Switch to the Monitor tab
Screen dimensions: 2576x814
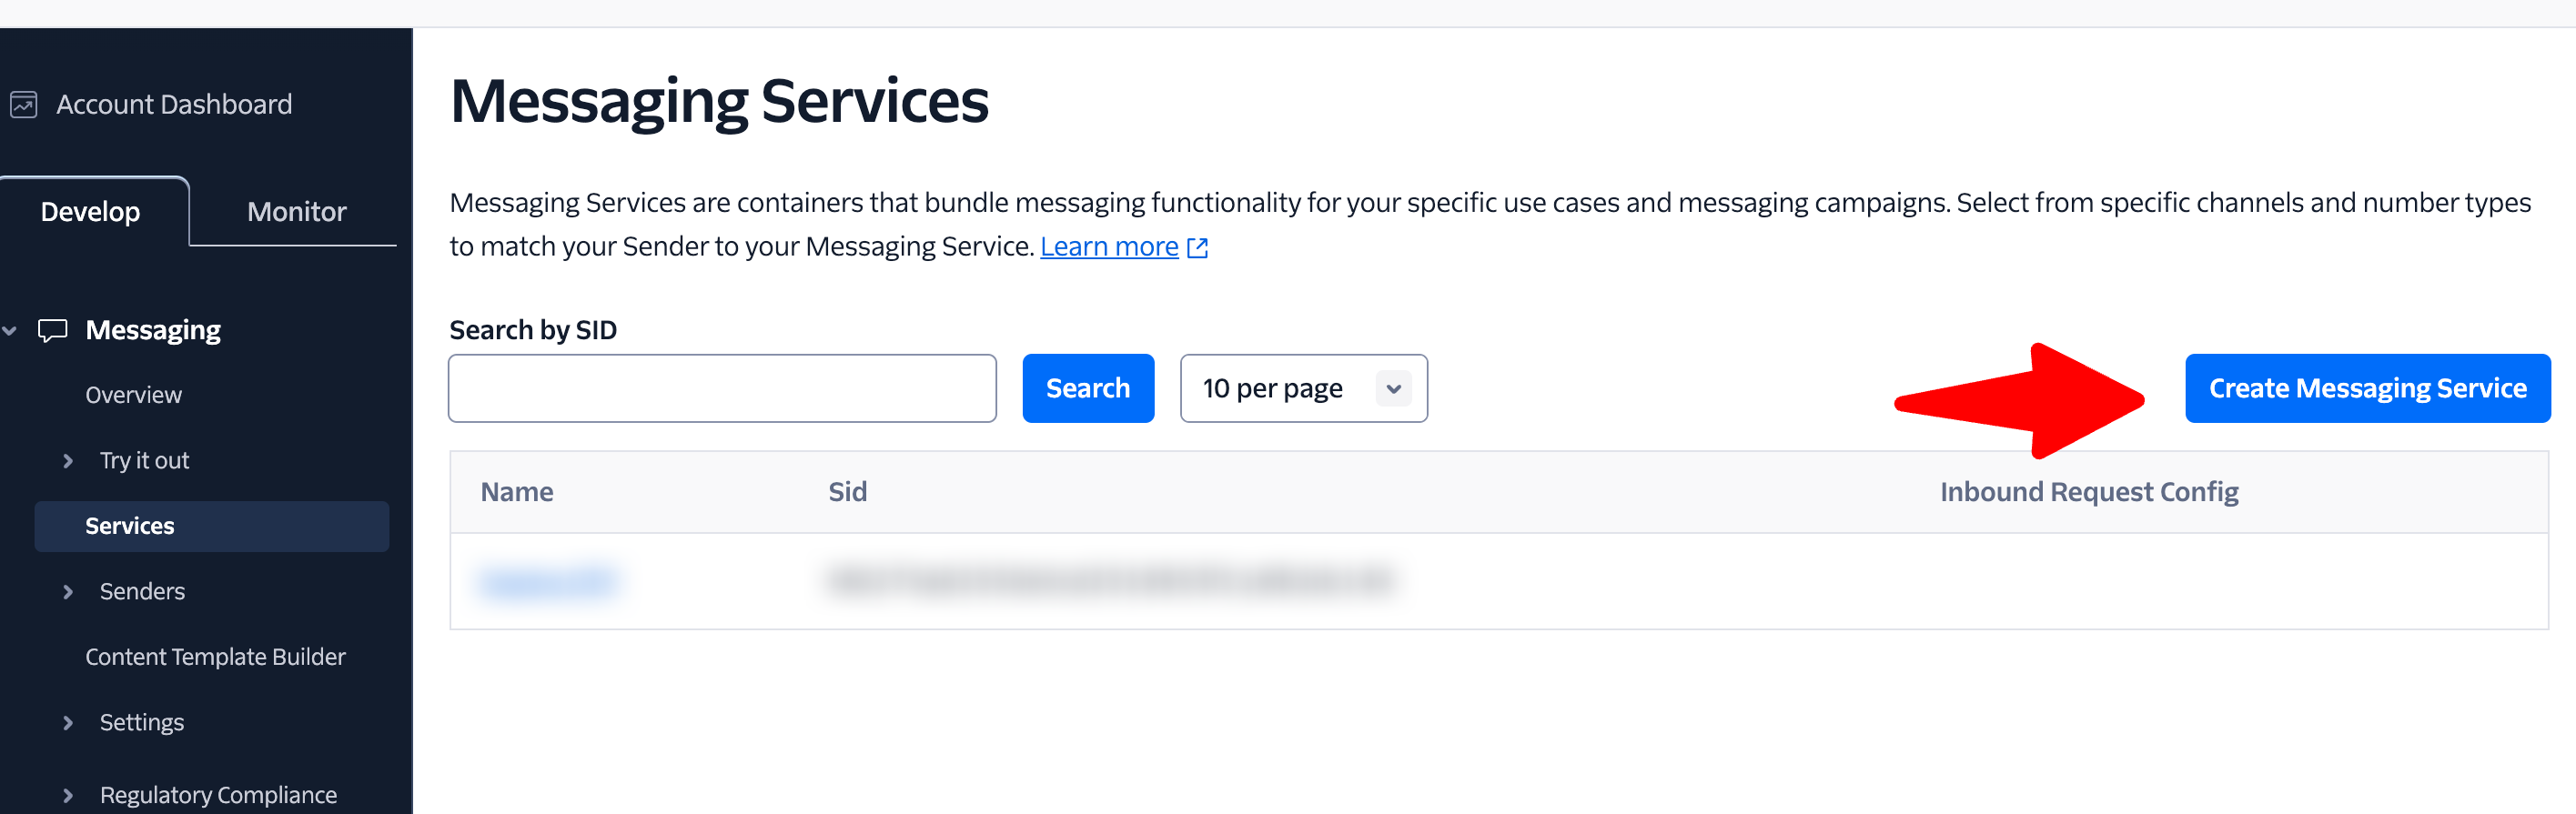coord(296,212)
